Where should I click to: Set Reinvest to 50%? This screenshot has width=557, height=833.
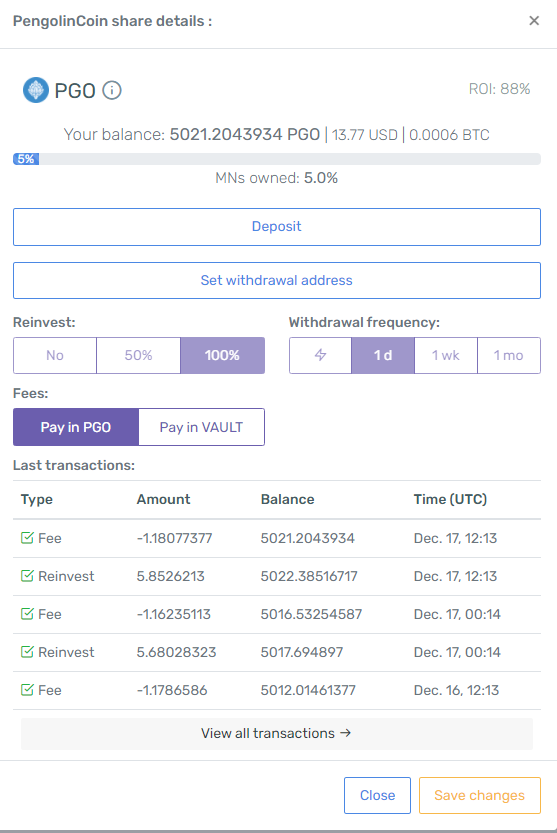(139, 355)
